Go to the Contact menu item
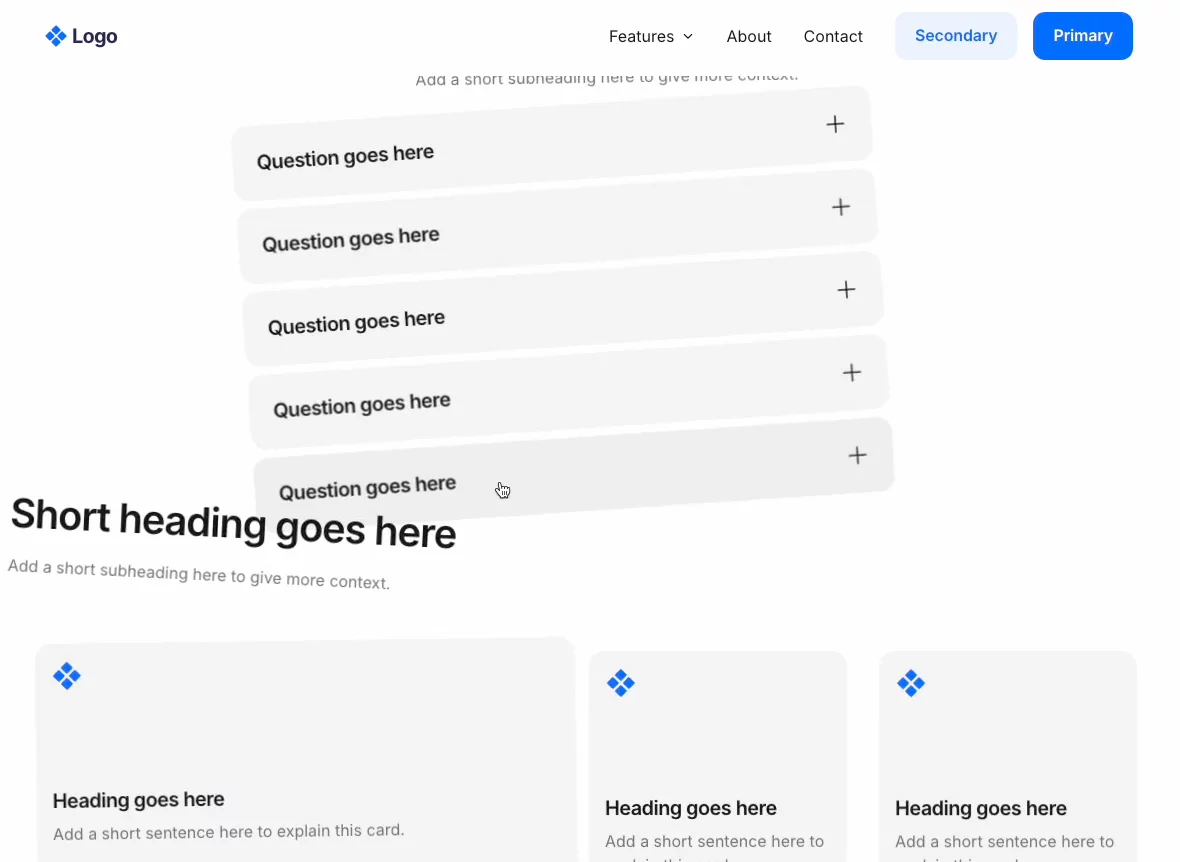This screenshot has height=862, width=1180. [x=833, y=36]
